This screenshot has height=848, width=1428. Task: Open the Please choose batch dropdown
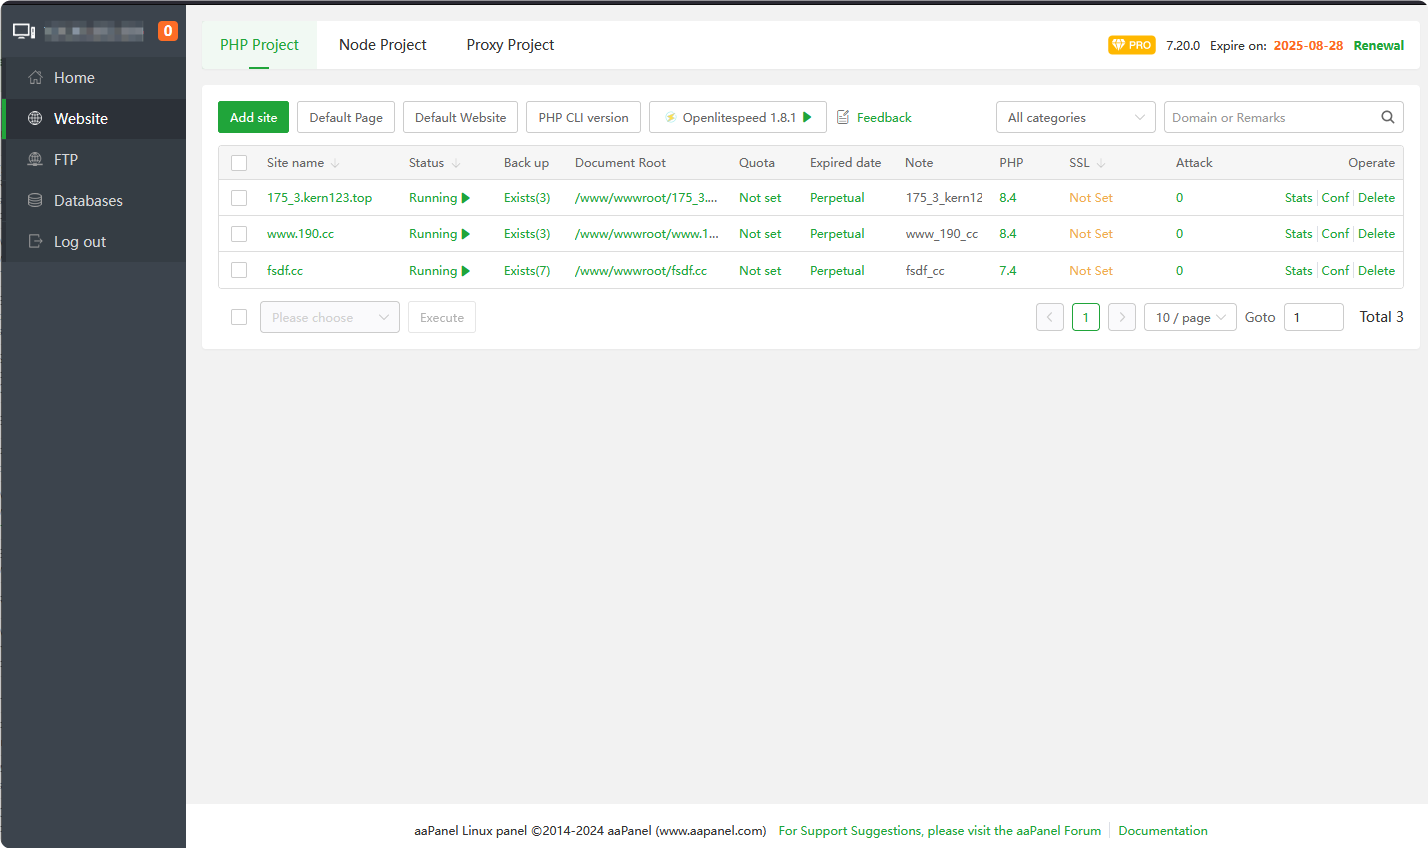[329, 317]
